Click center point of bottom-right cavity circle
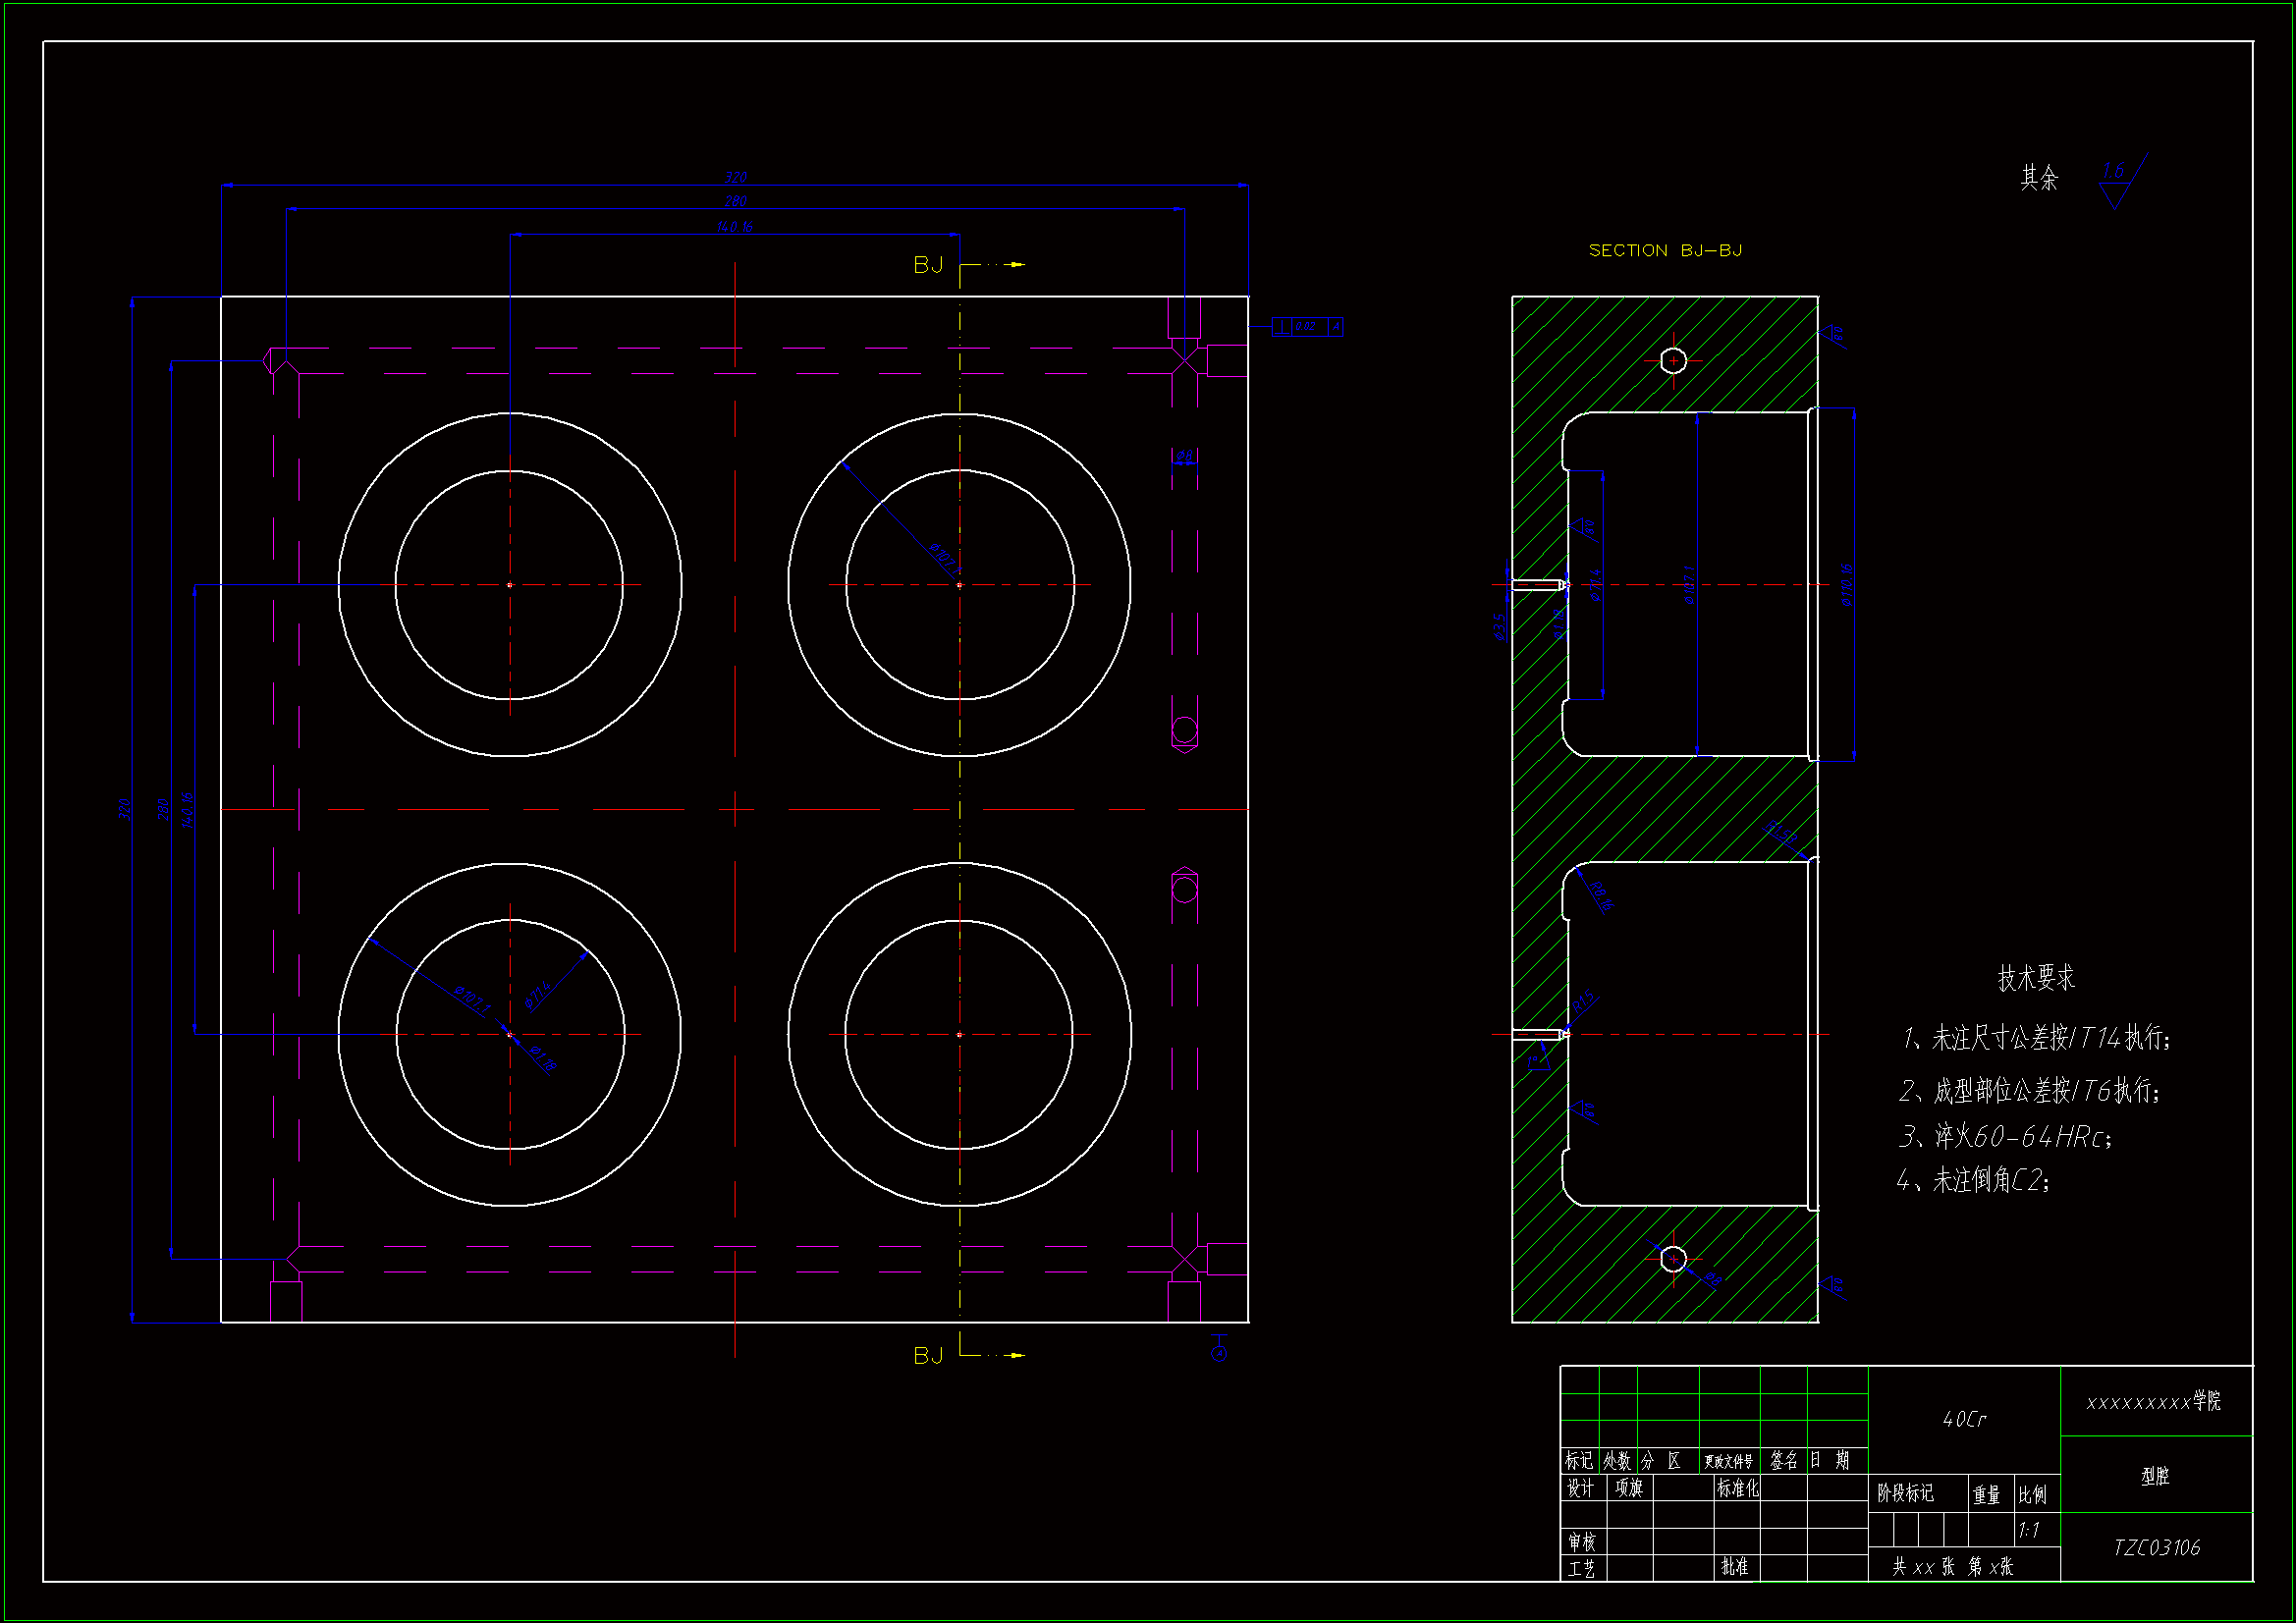This screenshot has width=2296, height=1623. coord(960,1035)
